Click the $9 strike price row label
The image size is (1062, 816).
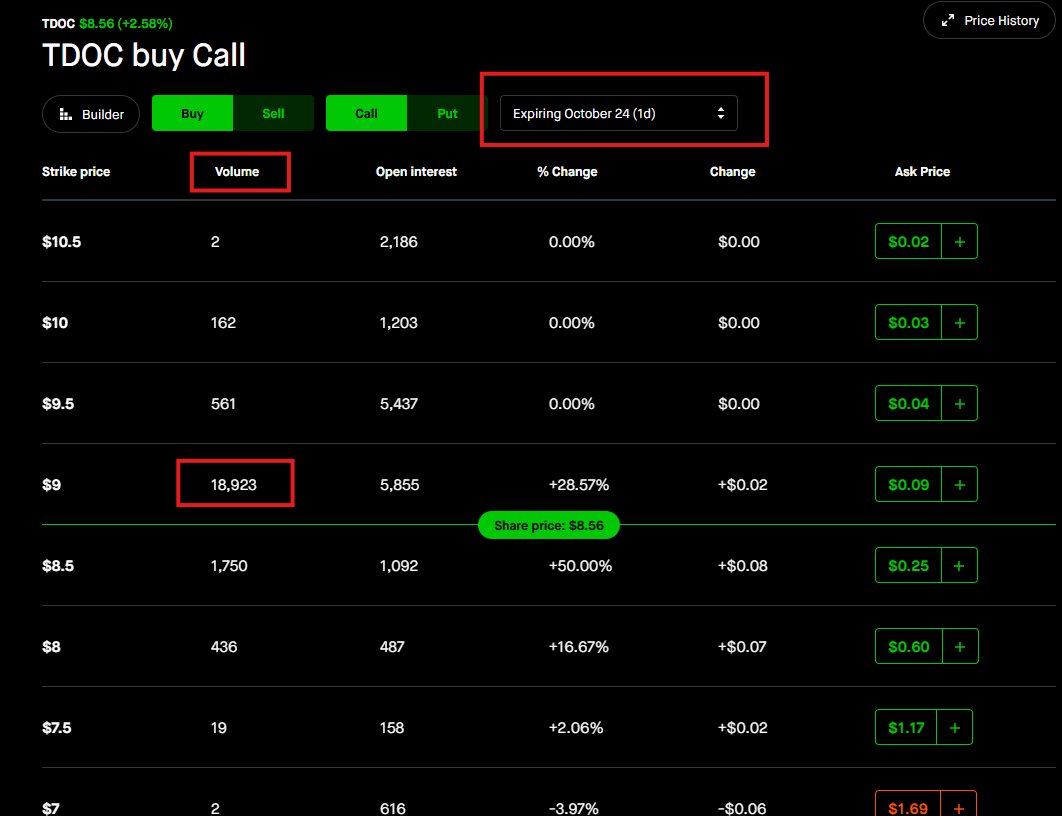tap(51, 484)
